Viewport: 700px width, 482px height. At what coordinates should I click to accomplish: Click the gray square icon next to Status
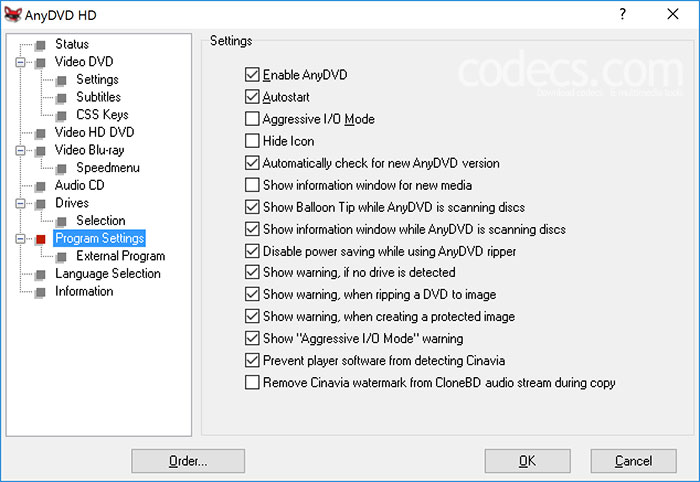click(x=41, y=45)
